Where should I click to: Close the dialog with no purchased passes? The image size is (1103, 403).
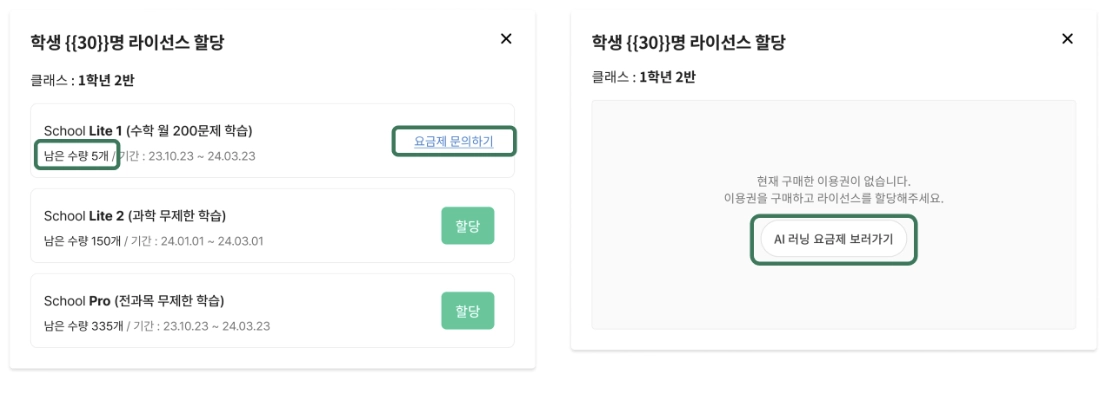[x=1067, y=39]
